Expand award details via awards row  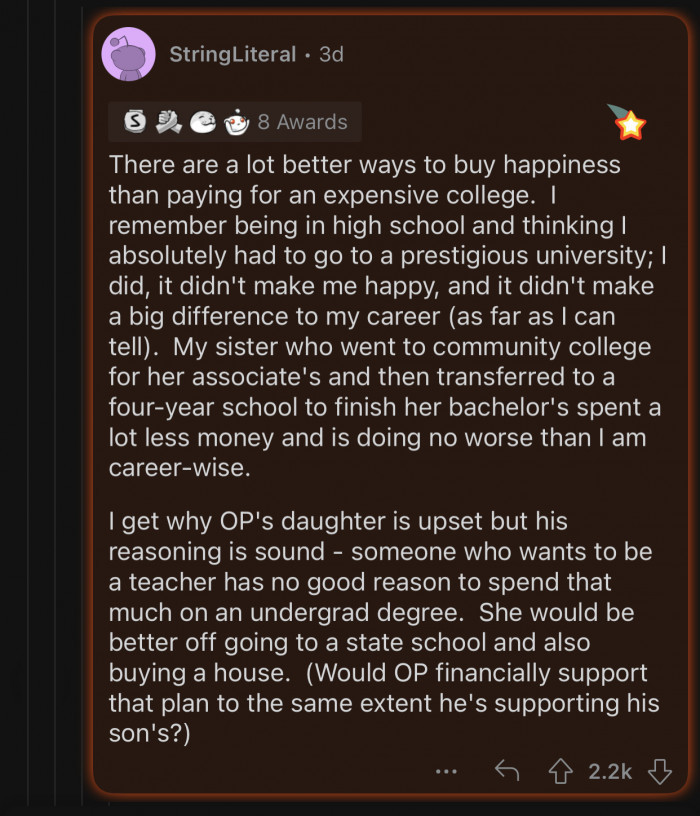[232, 122]
